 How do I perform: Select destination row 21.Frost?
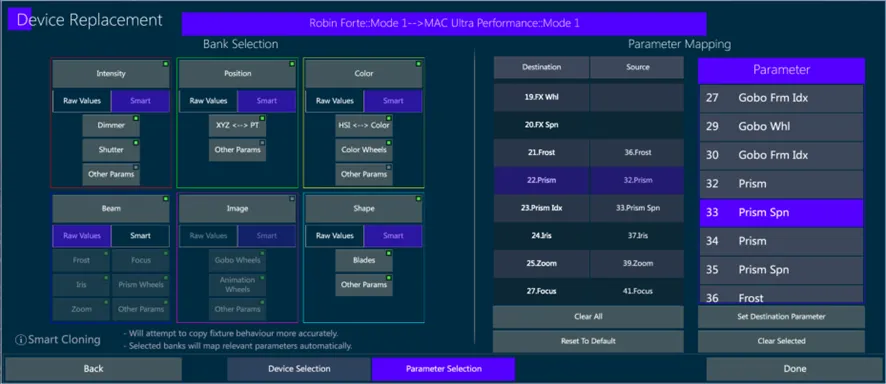point(541,152)
